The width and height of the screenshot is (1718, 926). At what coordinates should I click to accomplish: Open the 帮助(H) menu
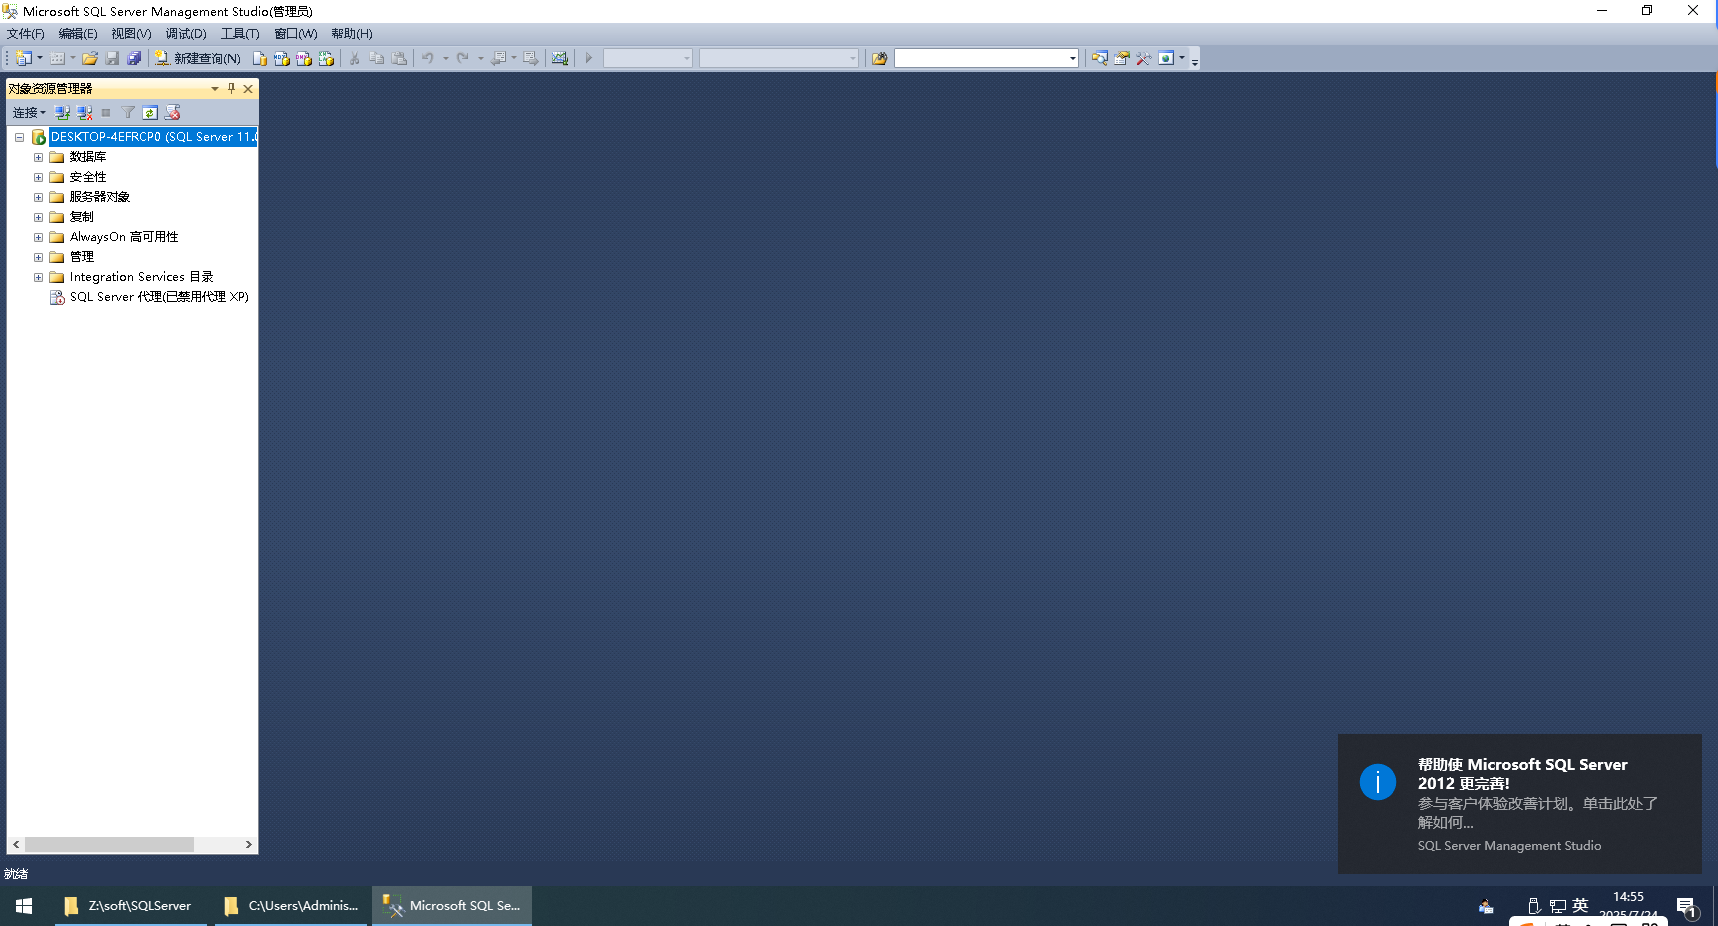tap(352, 34)
